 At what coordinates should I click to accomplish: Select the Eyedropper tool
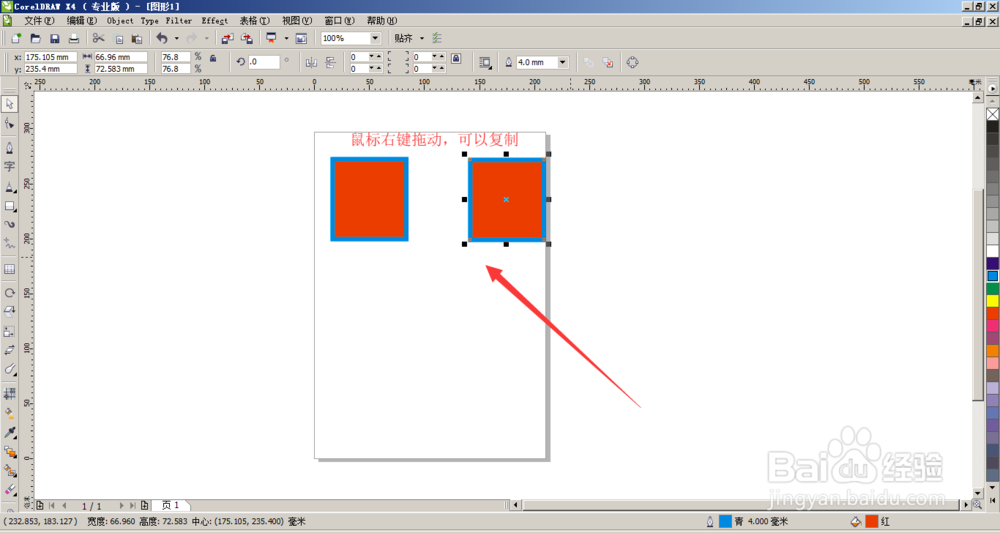tap(10, 432)
